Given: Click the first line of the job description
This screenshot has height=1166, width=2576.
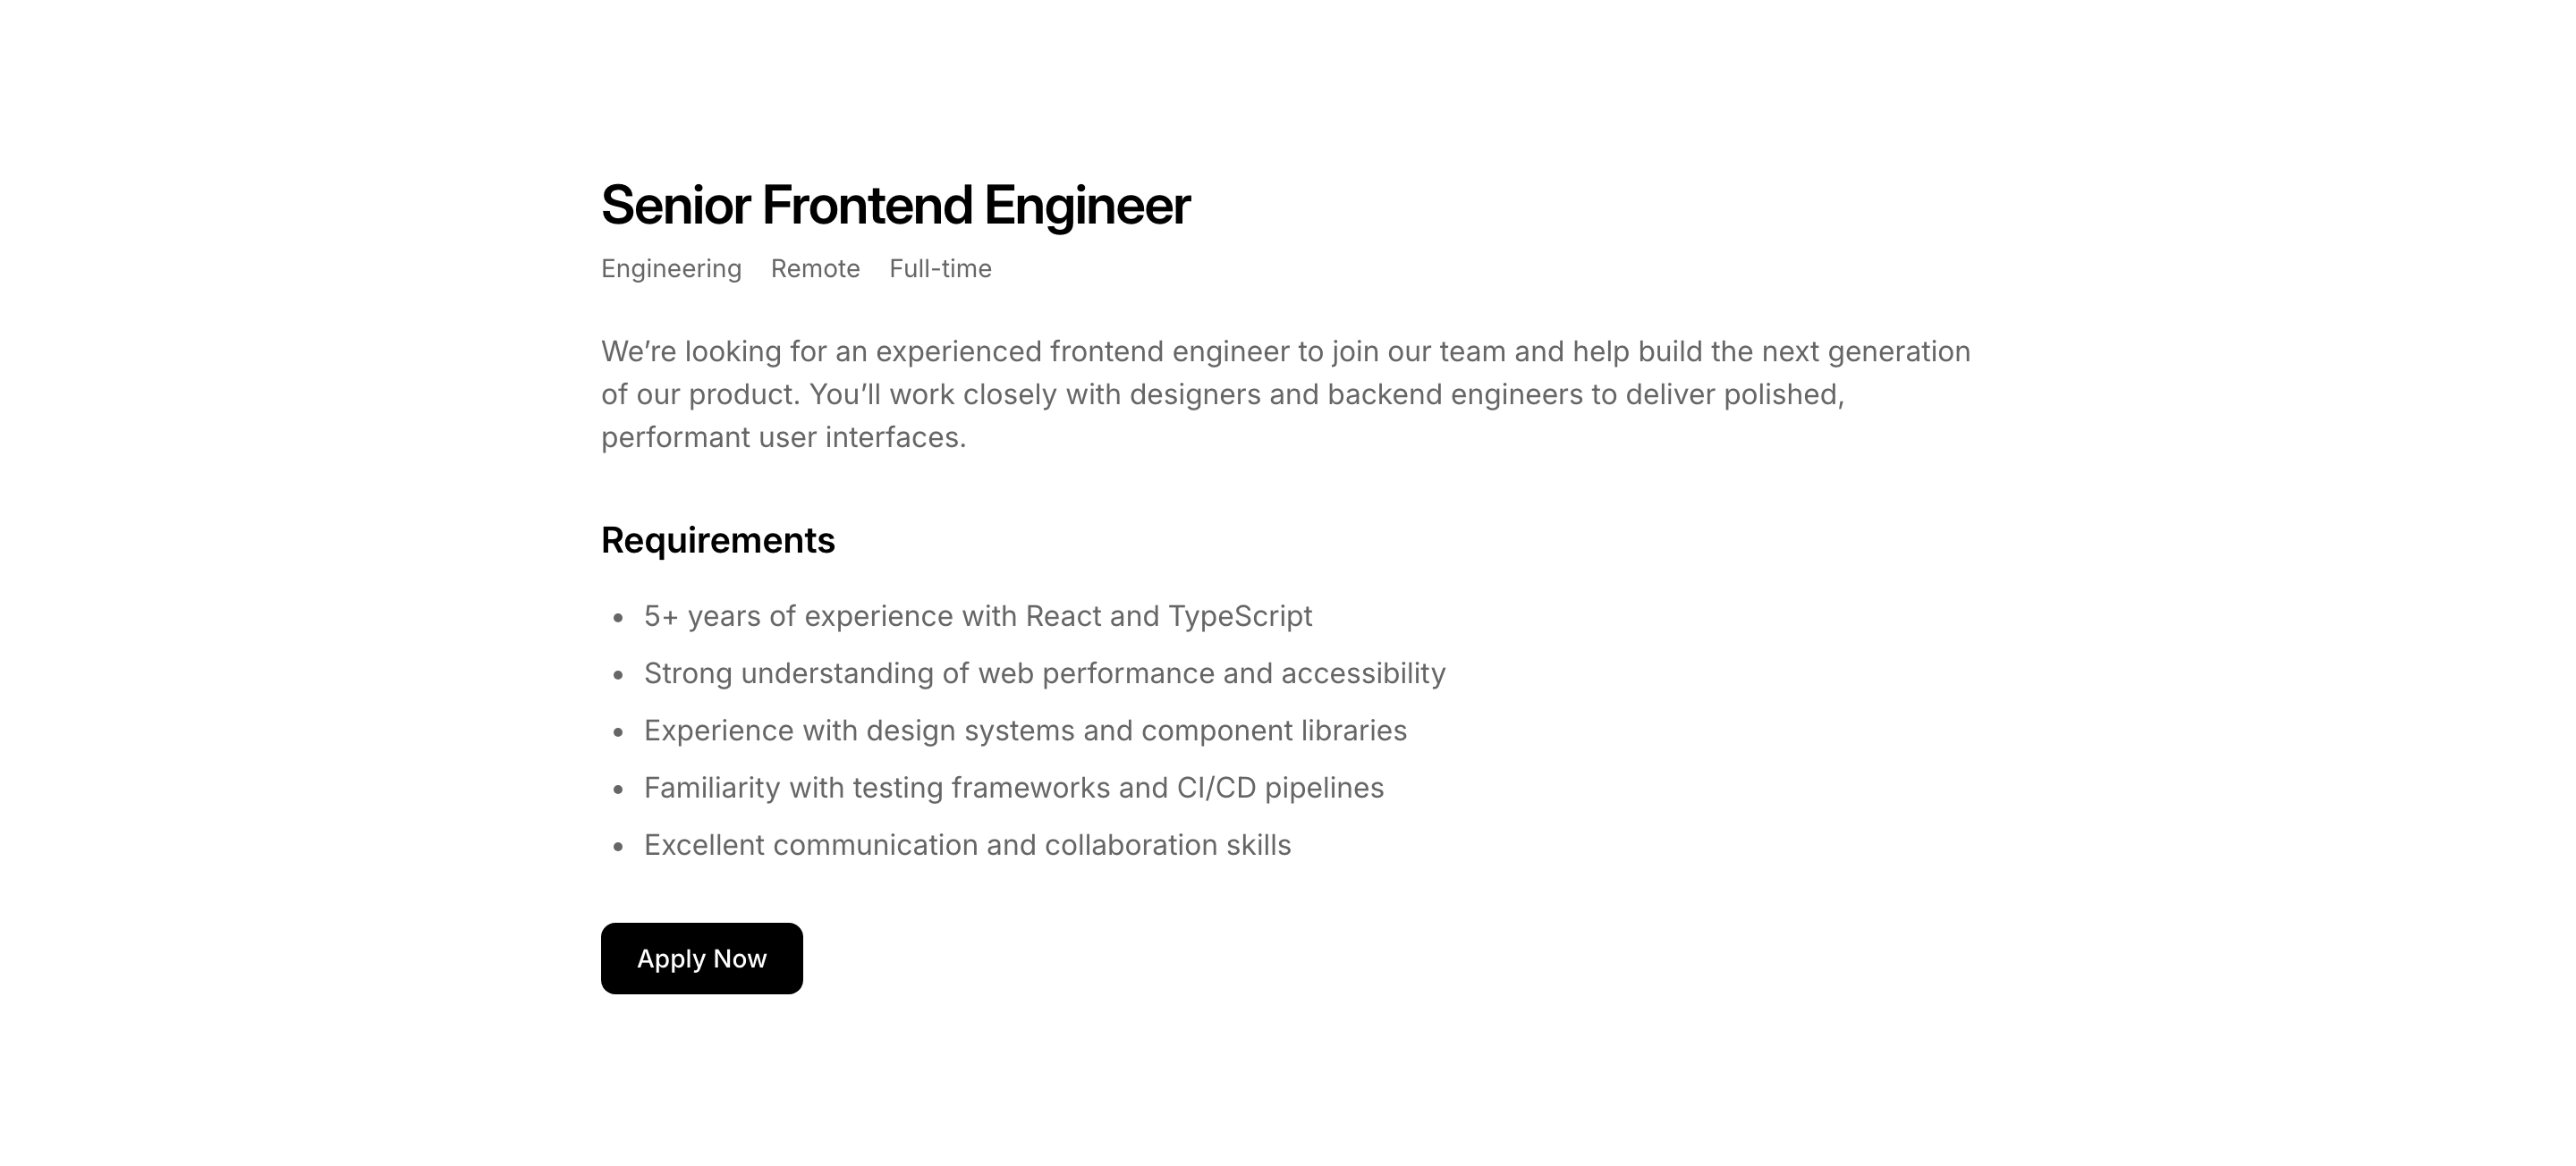Looking at the screenshot, I should (1285, 352).
